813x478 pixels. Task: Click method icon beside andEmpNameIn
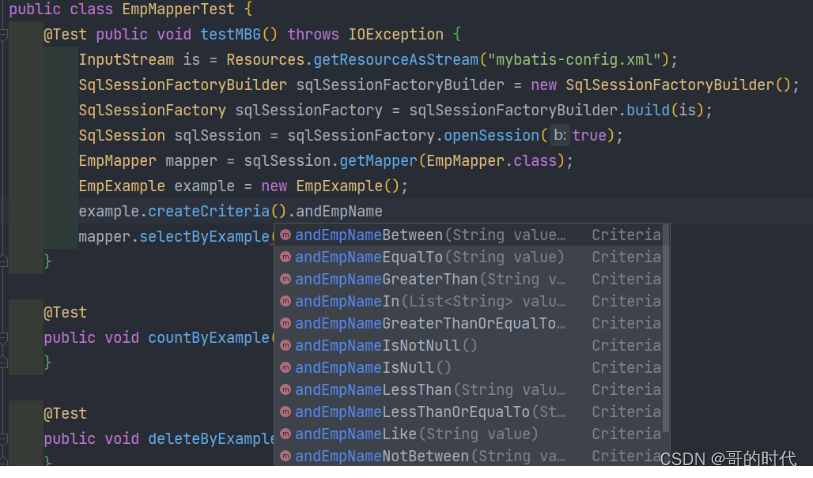click(x=285, y=301)
